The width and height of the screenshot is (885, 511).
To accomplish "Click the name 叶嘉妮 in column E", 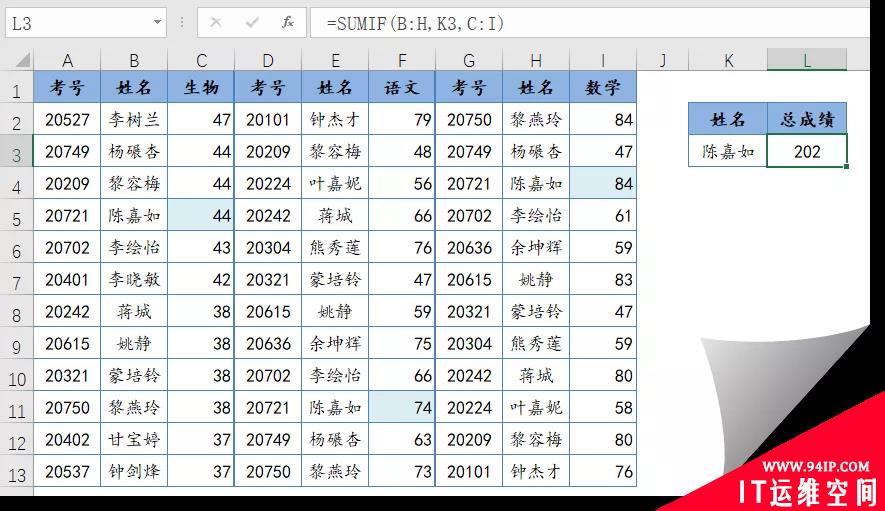I will [335, 183].
